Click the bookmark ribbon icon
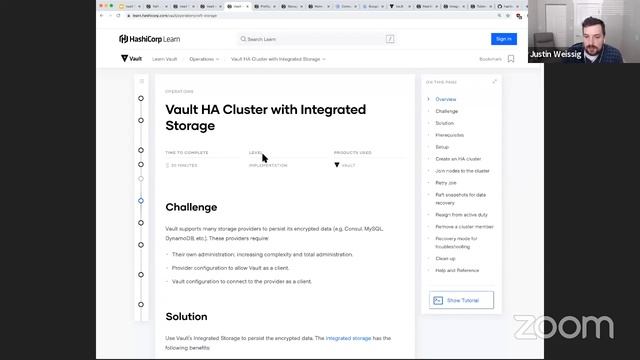Image resolution: width=640 pixels, height=360 pixels. pos(511,59)
